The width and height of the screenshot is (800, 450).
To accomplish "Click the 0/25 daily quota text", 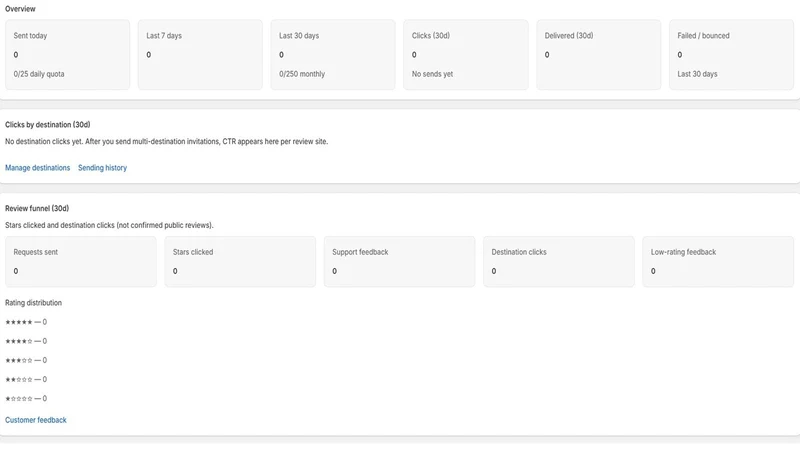I will click(x=39, y=74).
